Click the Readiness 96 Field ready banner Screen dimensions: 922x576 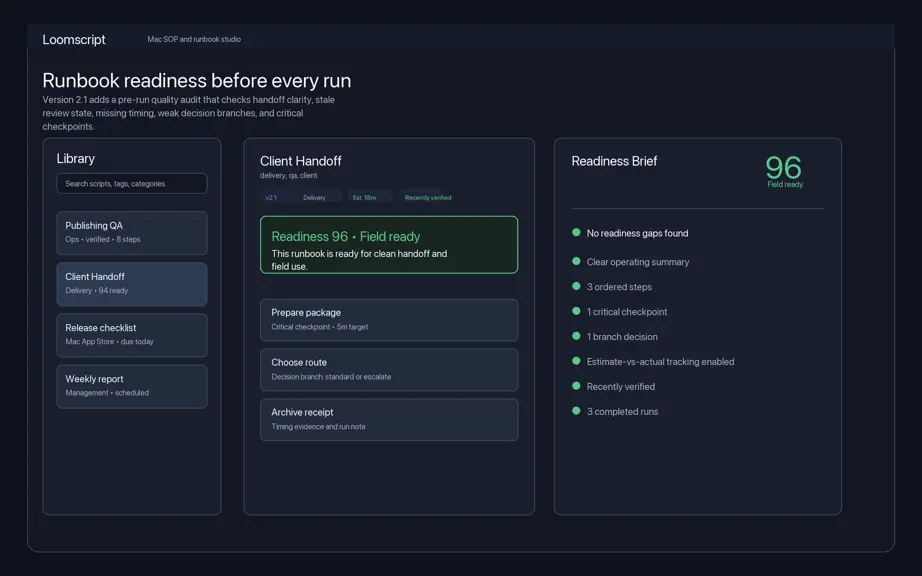(389, 245)
